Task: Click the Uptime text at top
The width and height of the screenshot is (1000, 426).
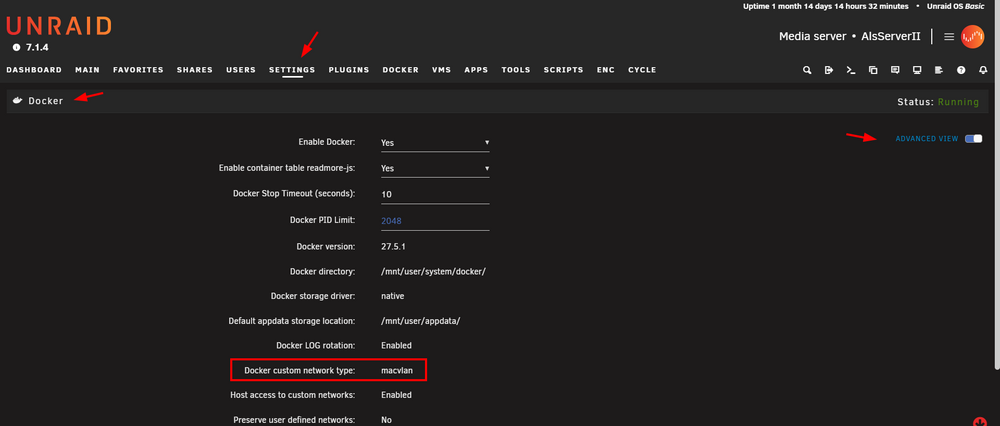Action: (826, 6)
